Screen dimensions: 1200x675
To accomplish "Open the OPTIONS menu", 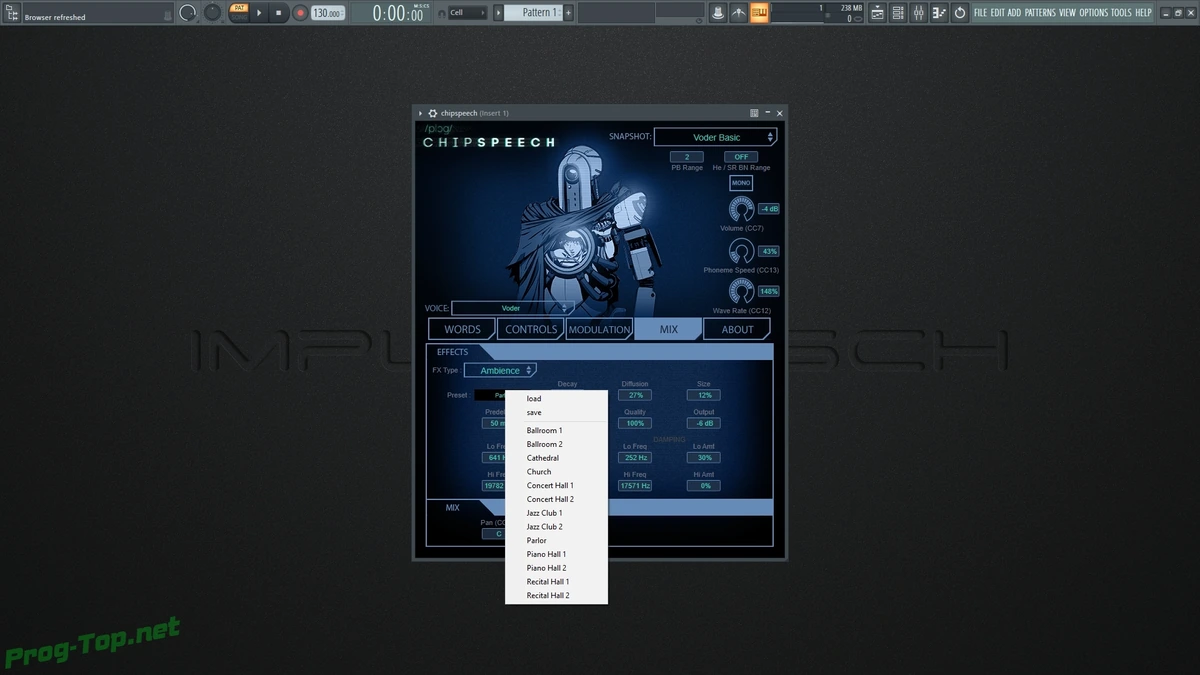I will click(x=1094, y=13).
